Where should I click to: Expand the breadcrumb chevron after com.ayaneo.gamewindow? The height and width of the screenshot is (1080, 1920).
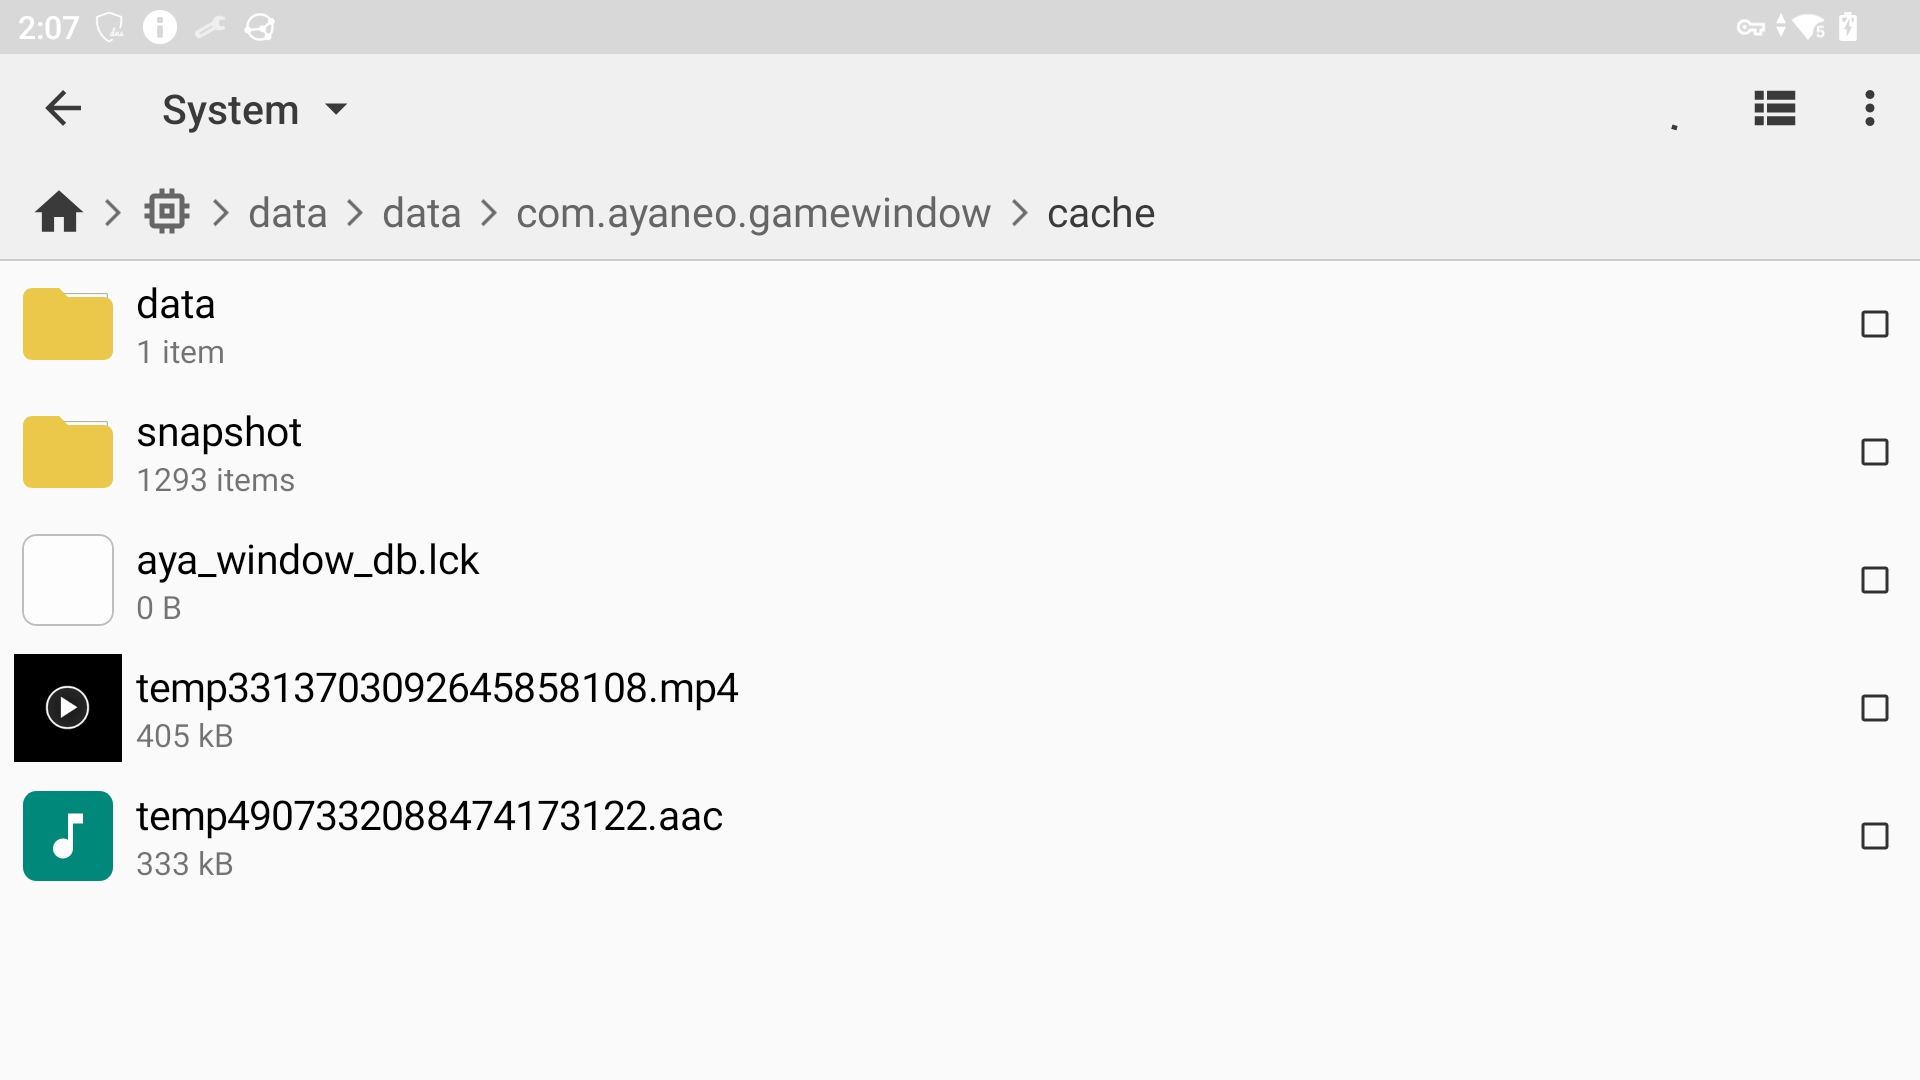click(1020, 212)
